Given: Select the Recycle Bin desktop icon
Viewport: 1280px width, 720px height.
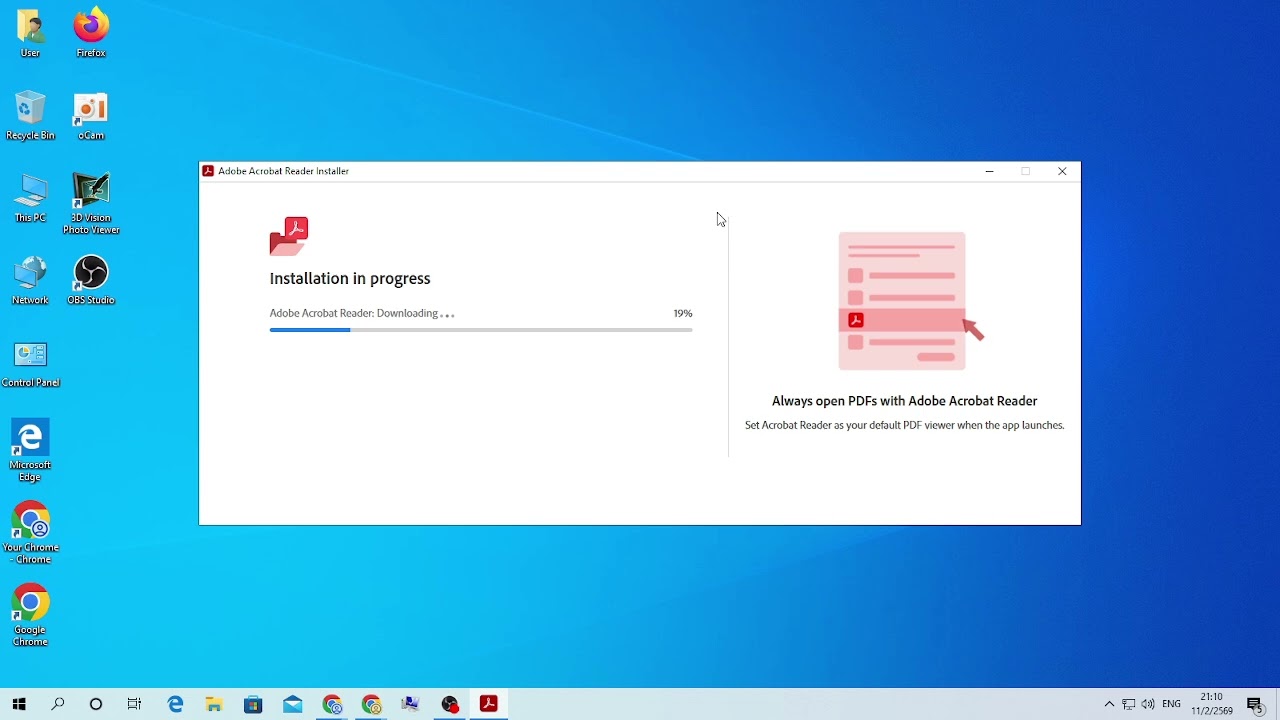Looking at the screenshot, I should [30, 115].
